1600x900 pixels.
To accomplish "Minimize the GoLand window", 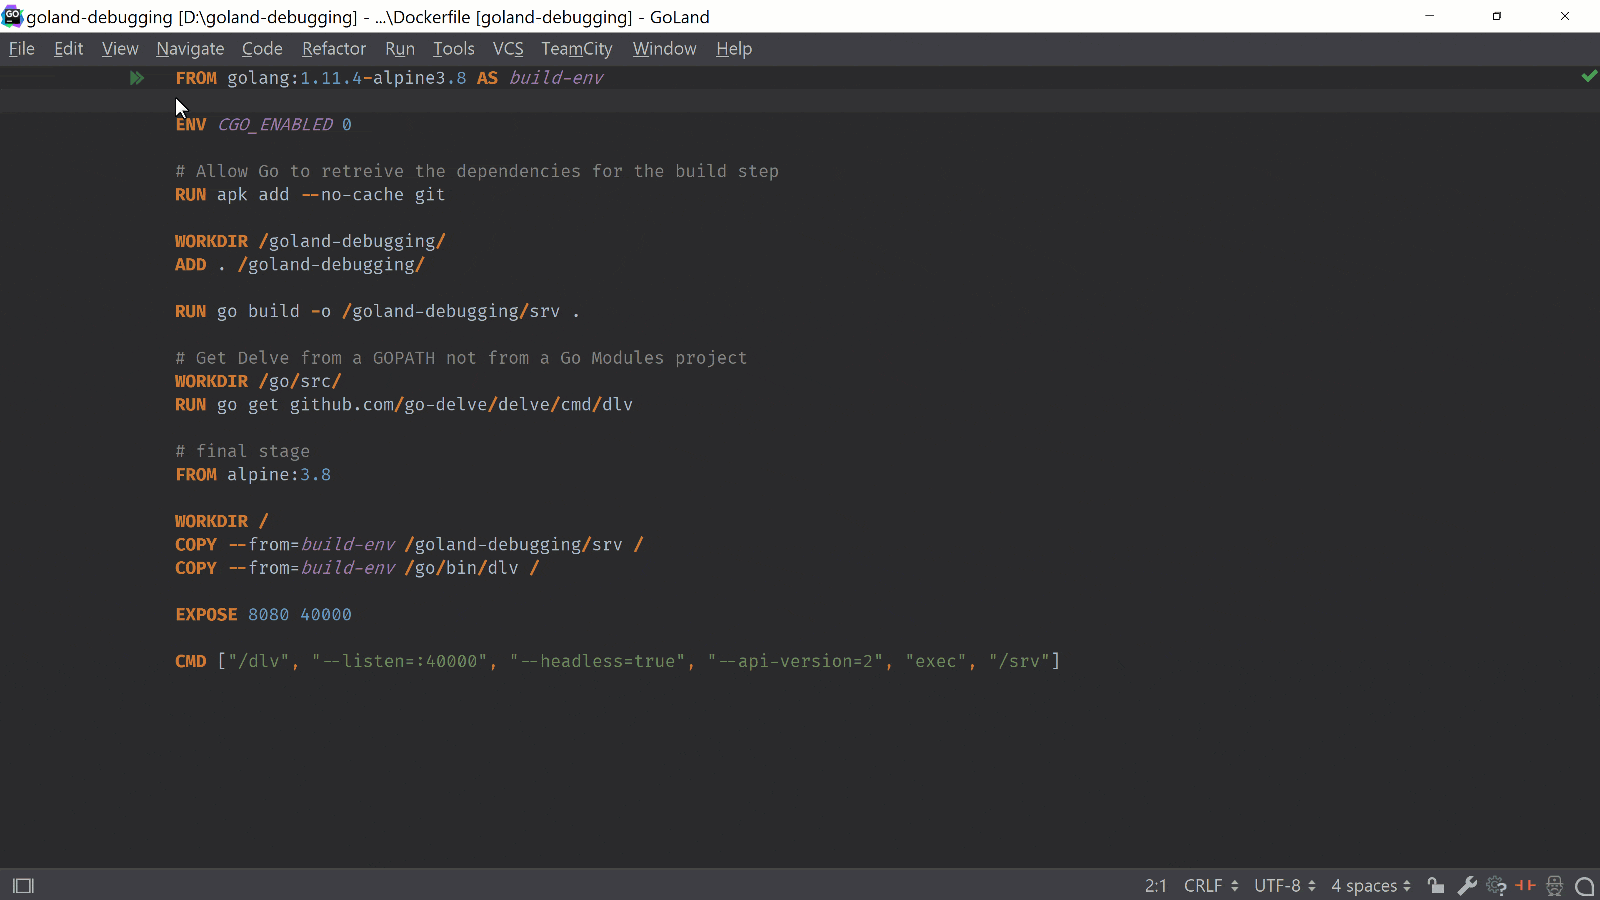I will 1430,16.
